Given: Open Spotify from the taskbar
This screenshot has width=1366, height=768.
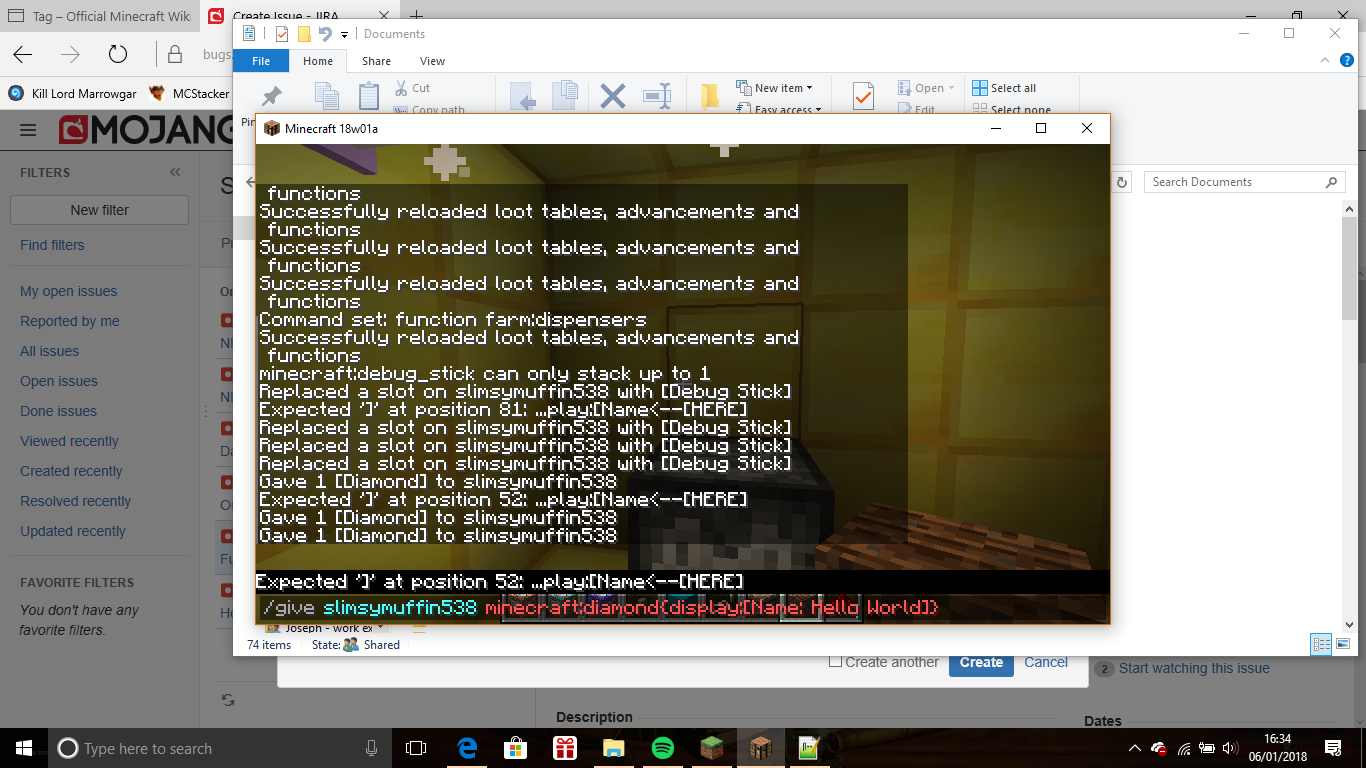Looking at the screenshot, I should point(662,748).
